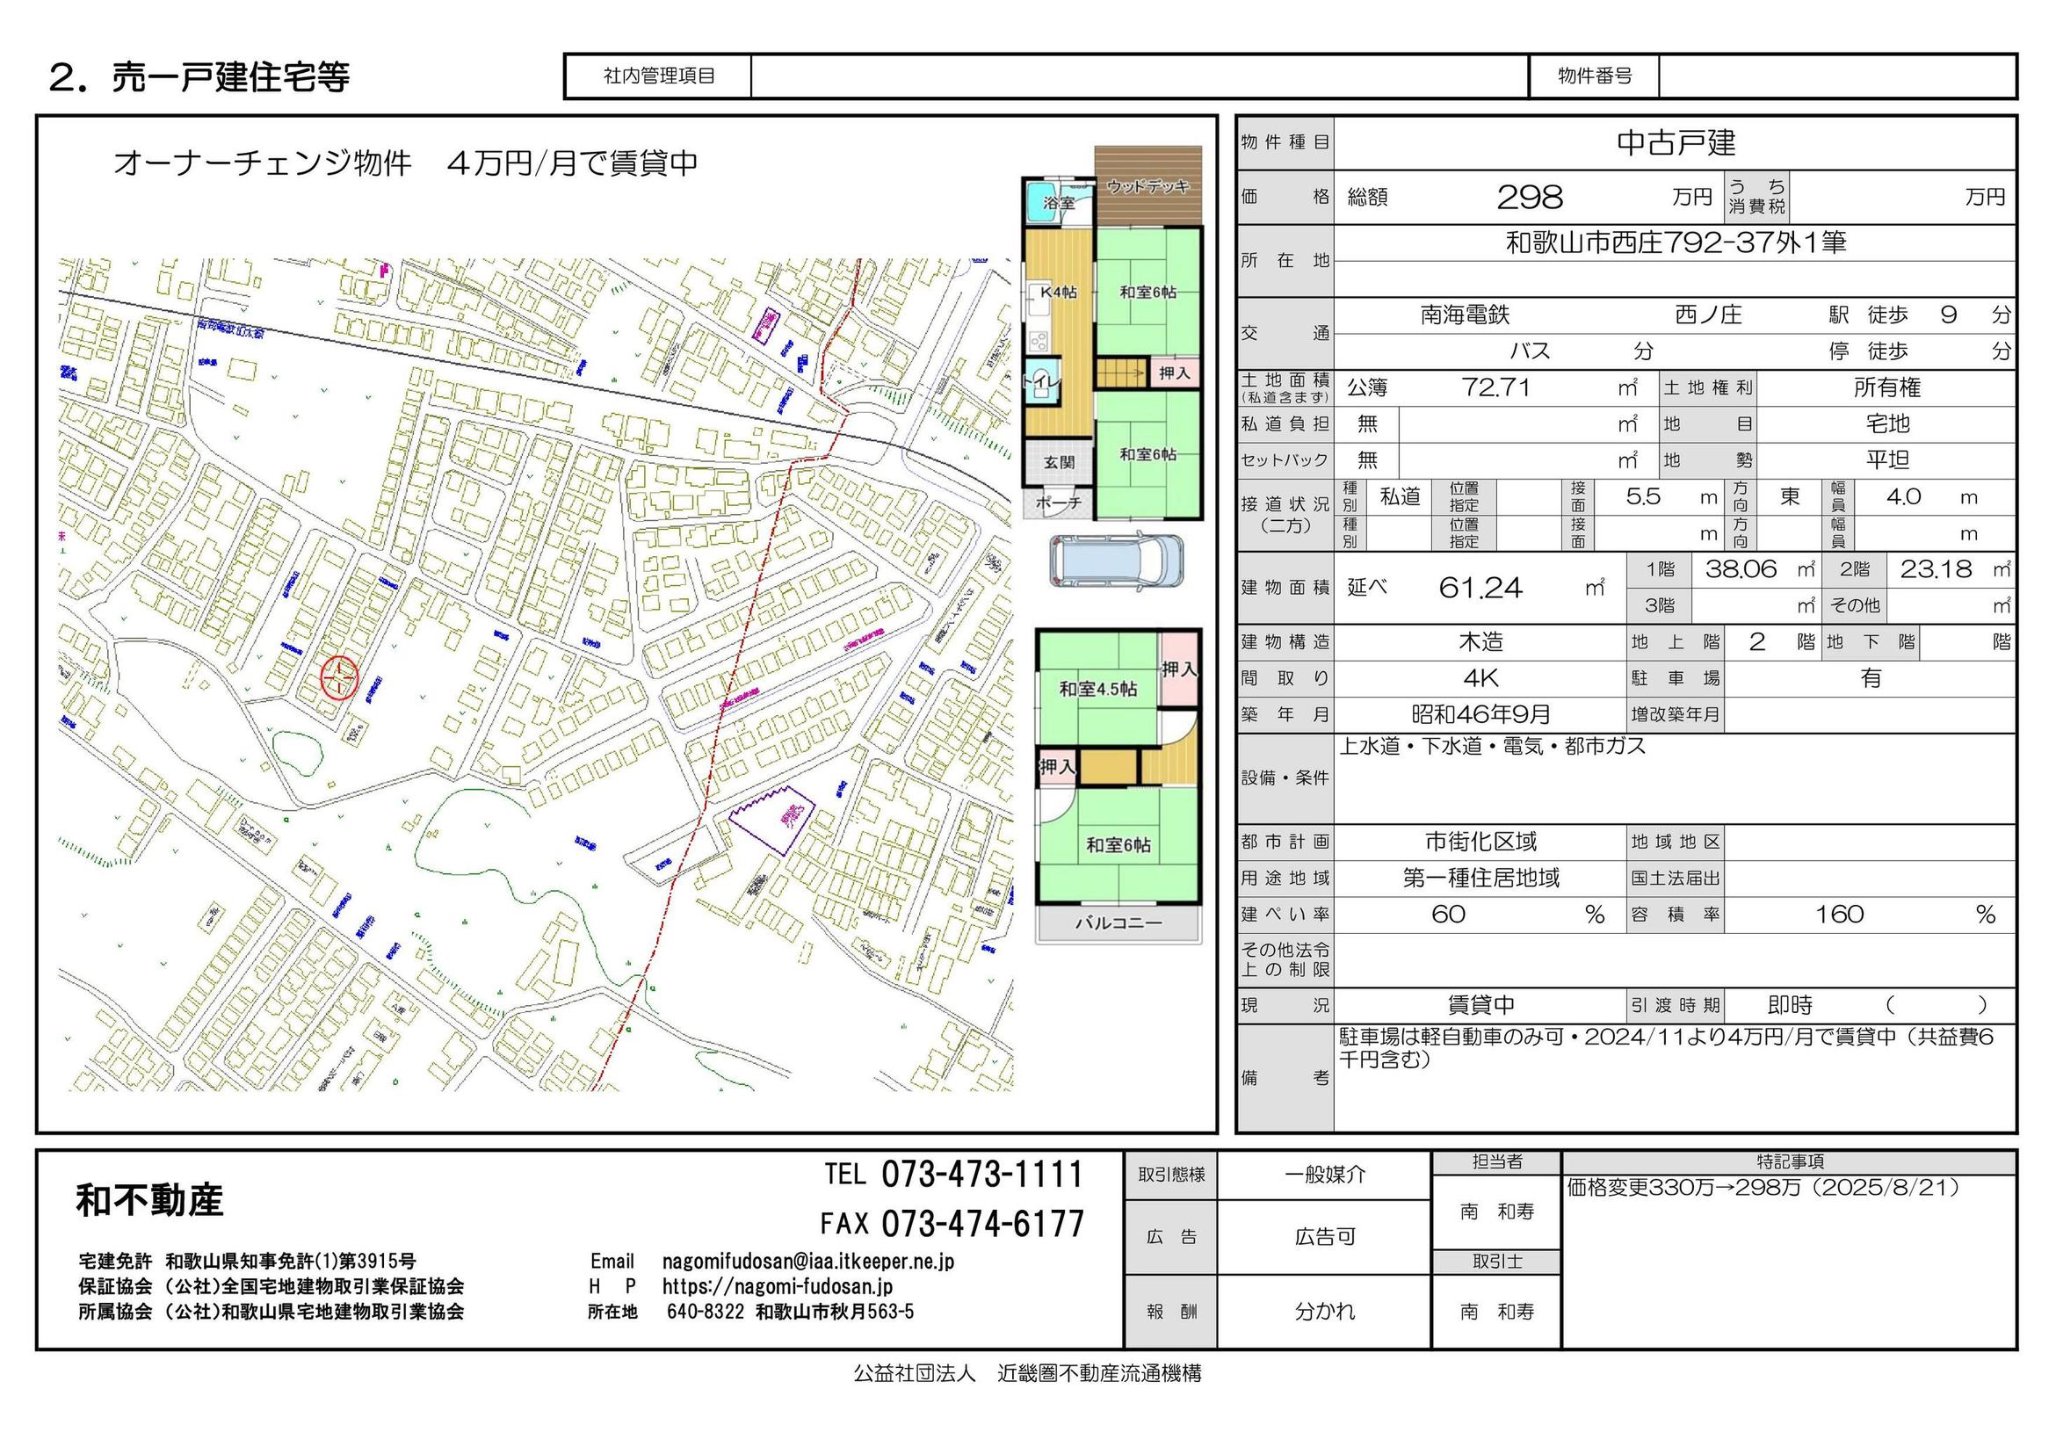2056x1454 pixels.
Task: Click the staircase on the first floor plan
Action: pyautogui.click(x=1120, y=373)
